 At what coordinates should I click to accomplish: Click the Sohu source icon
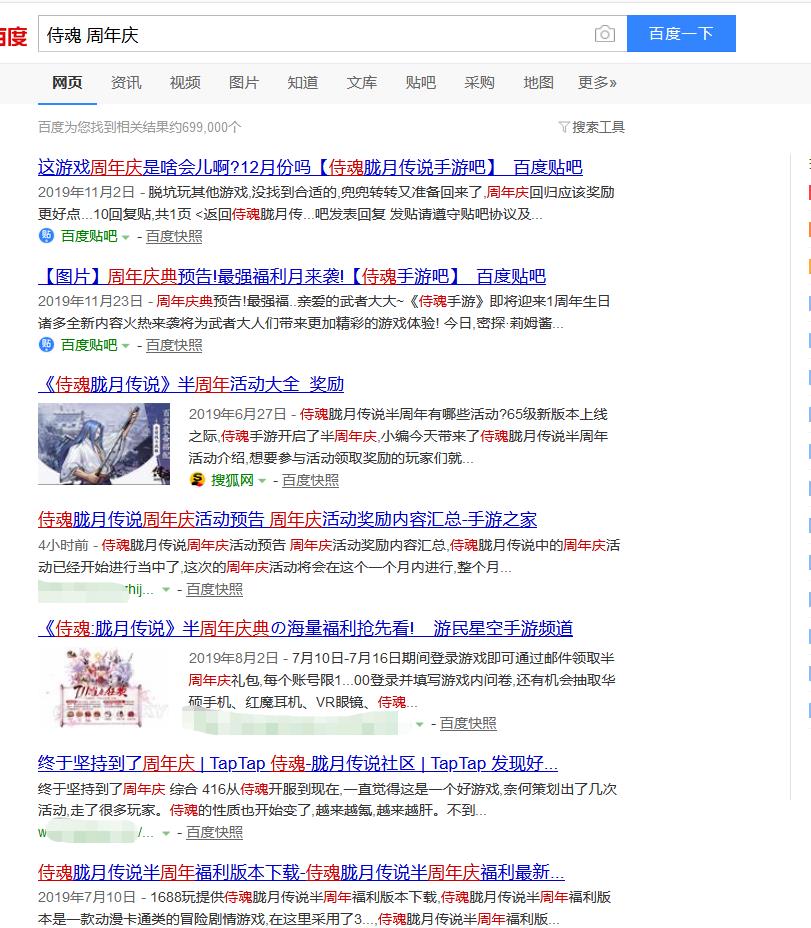click(x=197, y=480)
